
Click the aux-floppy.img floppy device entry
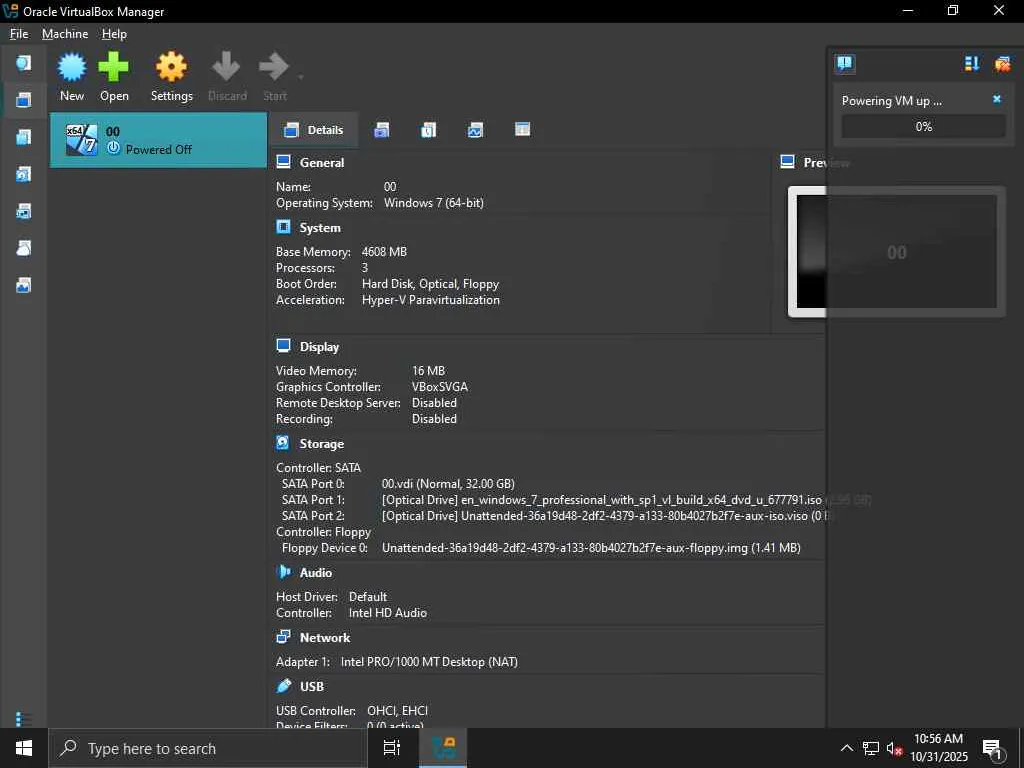[591, 548]
